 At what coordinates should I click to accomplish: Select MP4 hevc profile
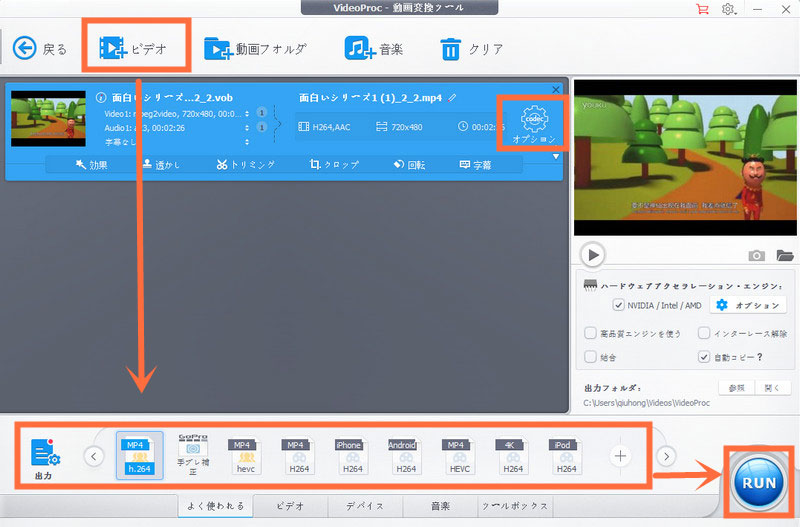pos(245,456)
